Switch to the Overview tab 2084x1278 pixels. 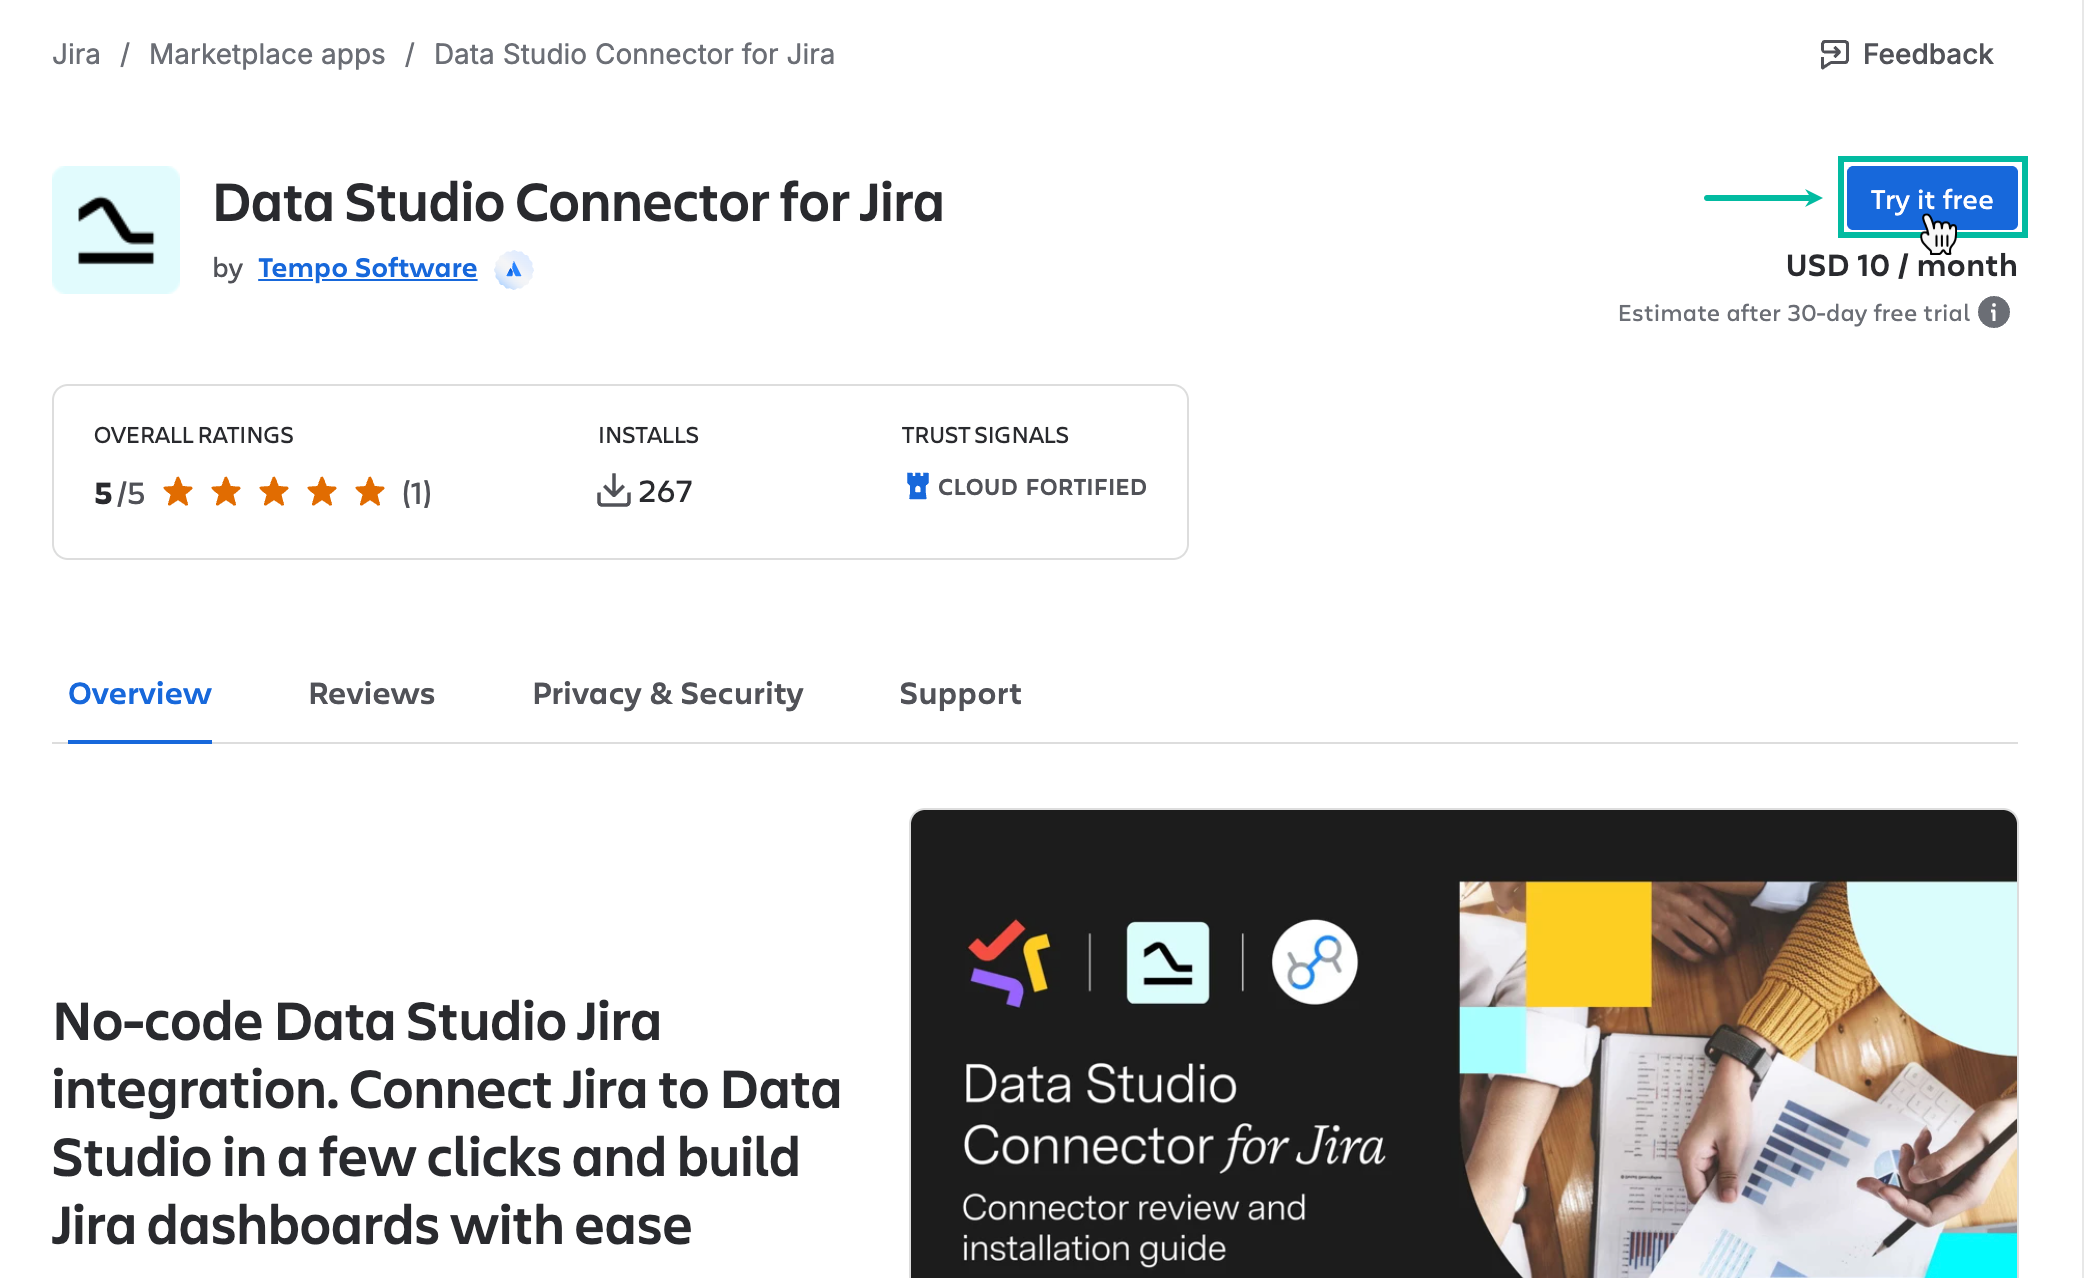click(x=140, y=693)
